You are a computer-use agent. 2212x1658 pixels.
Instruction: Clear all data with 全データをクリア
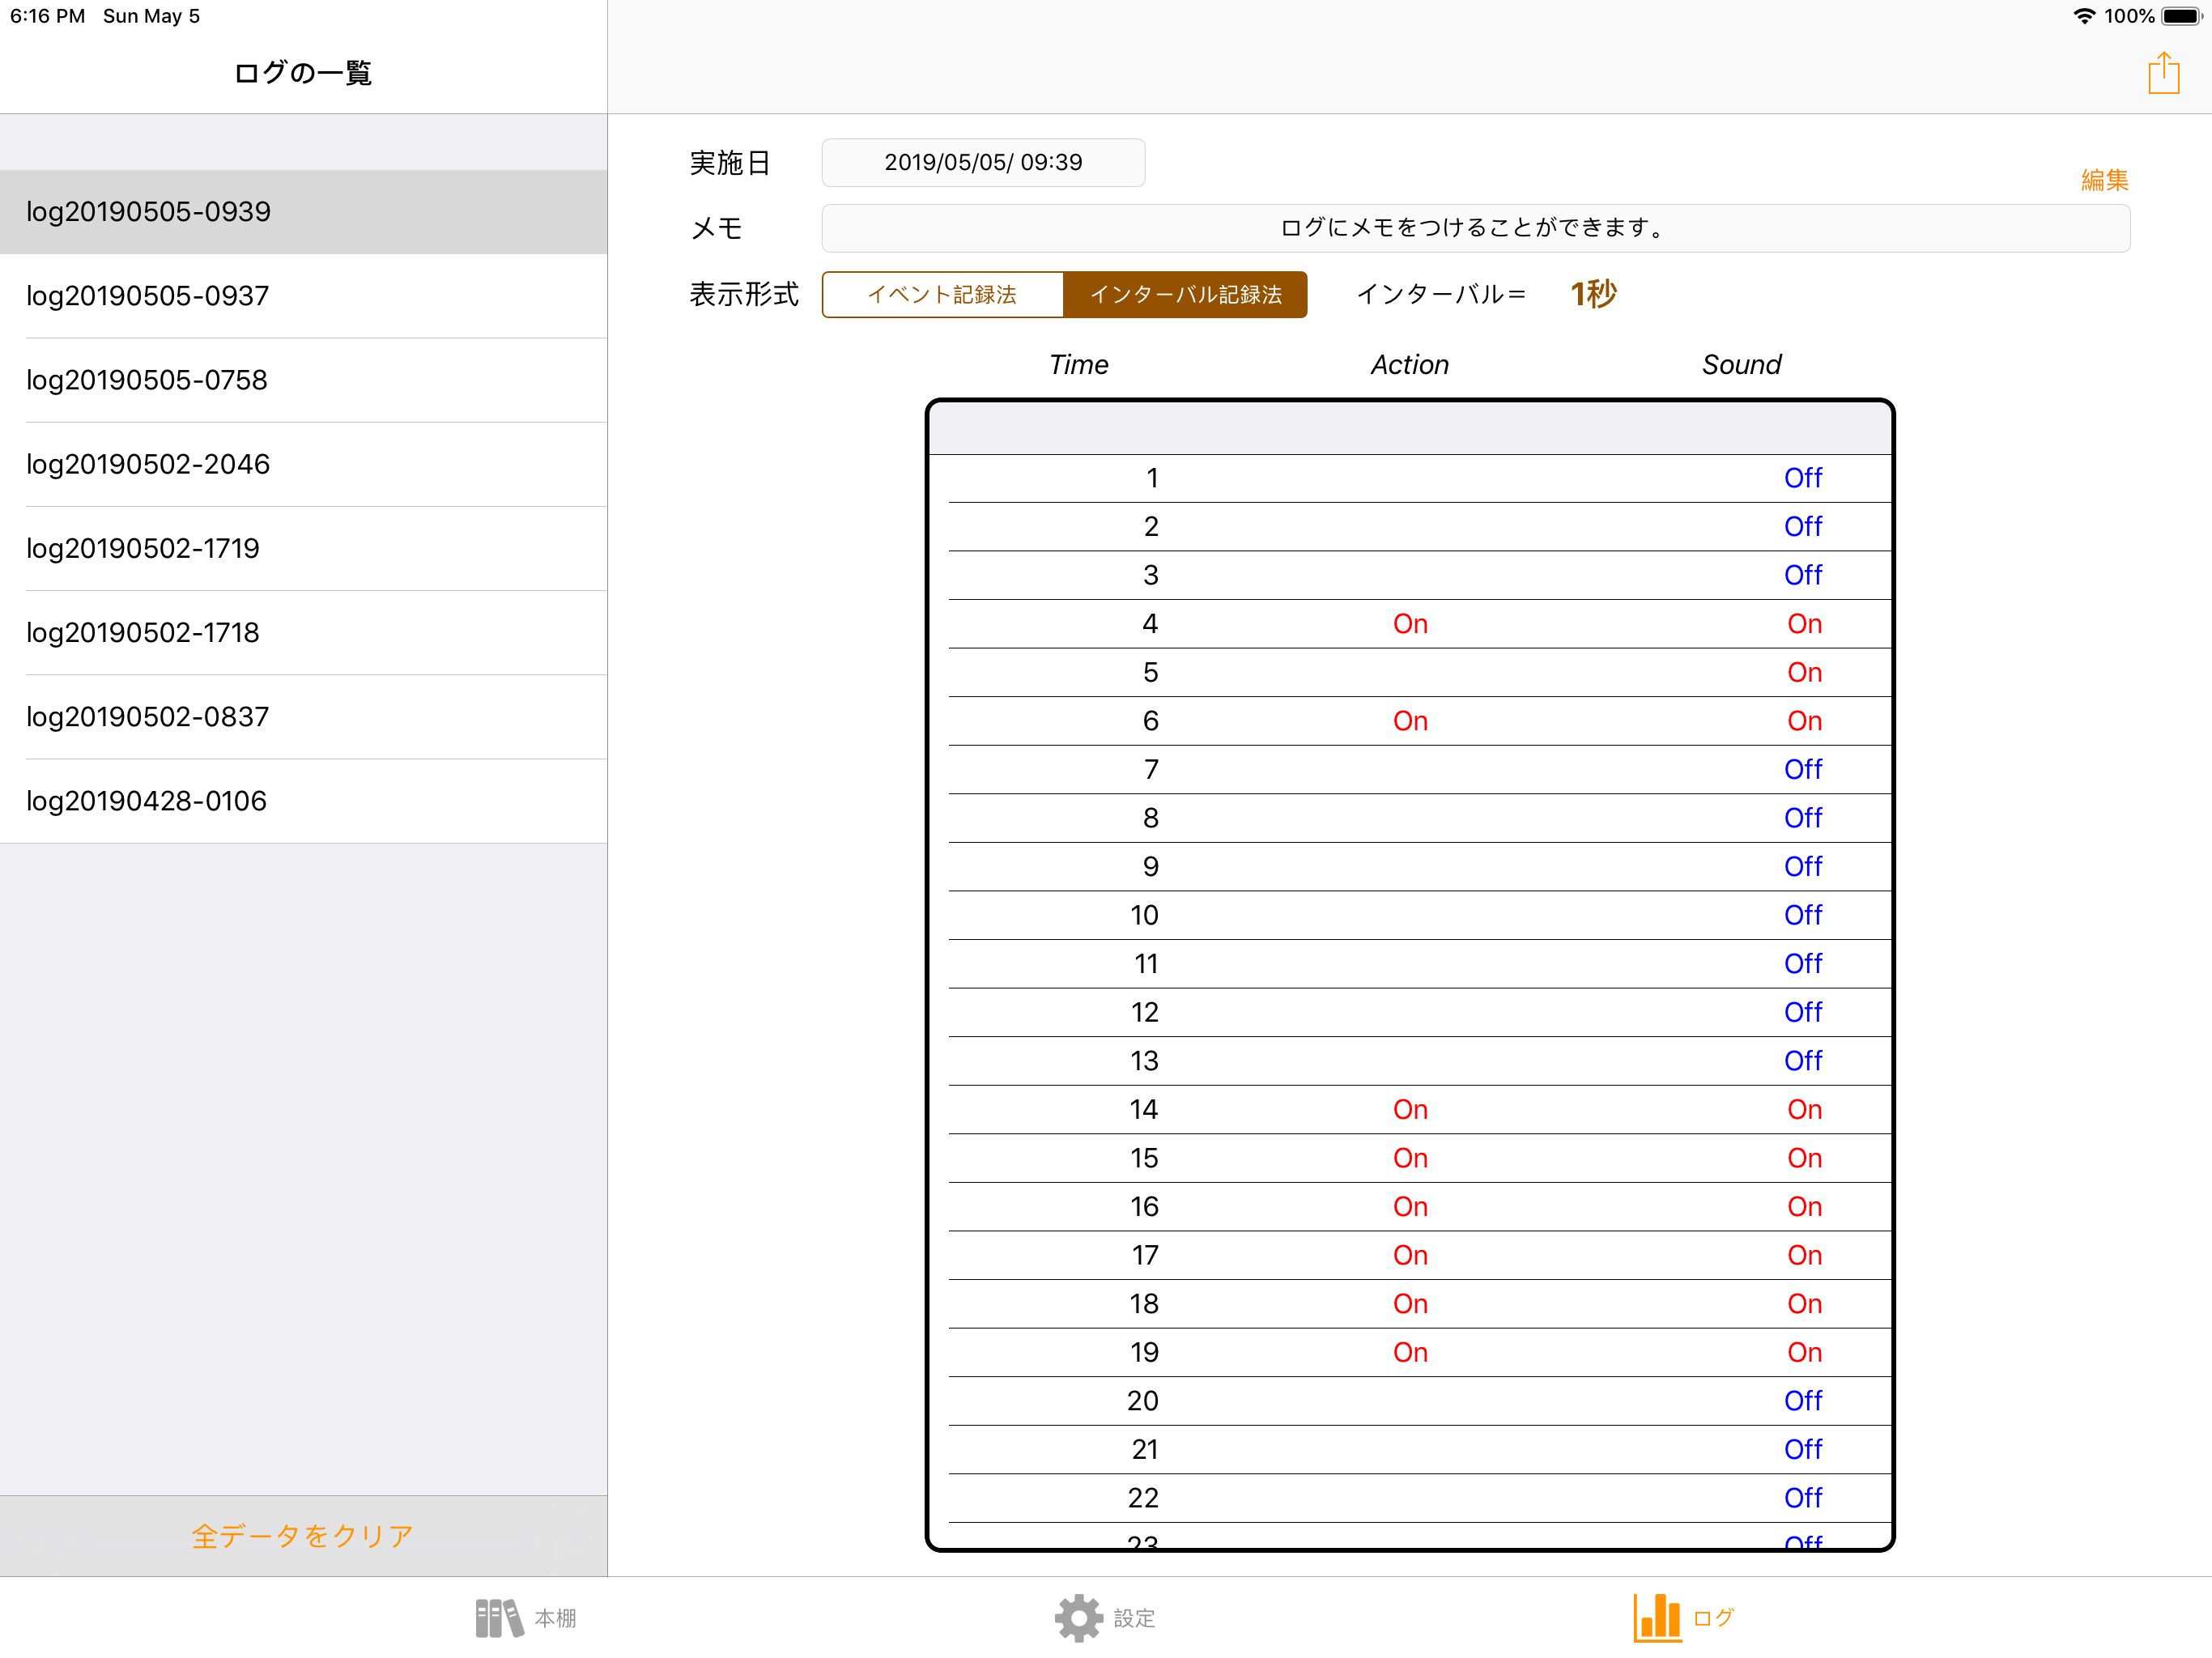pyautogui.click(x=303, y=1535)
